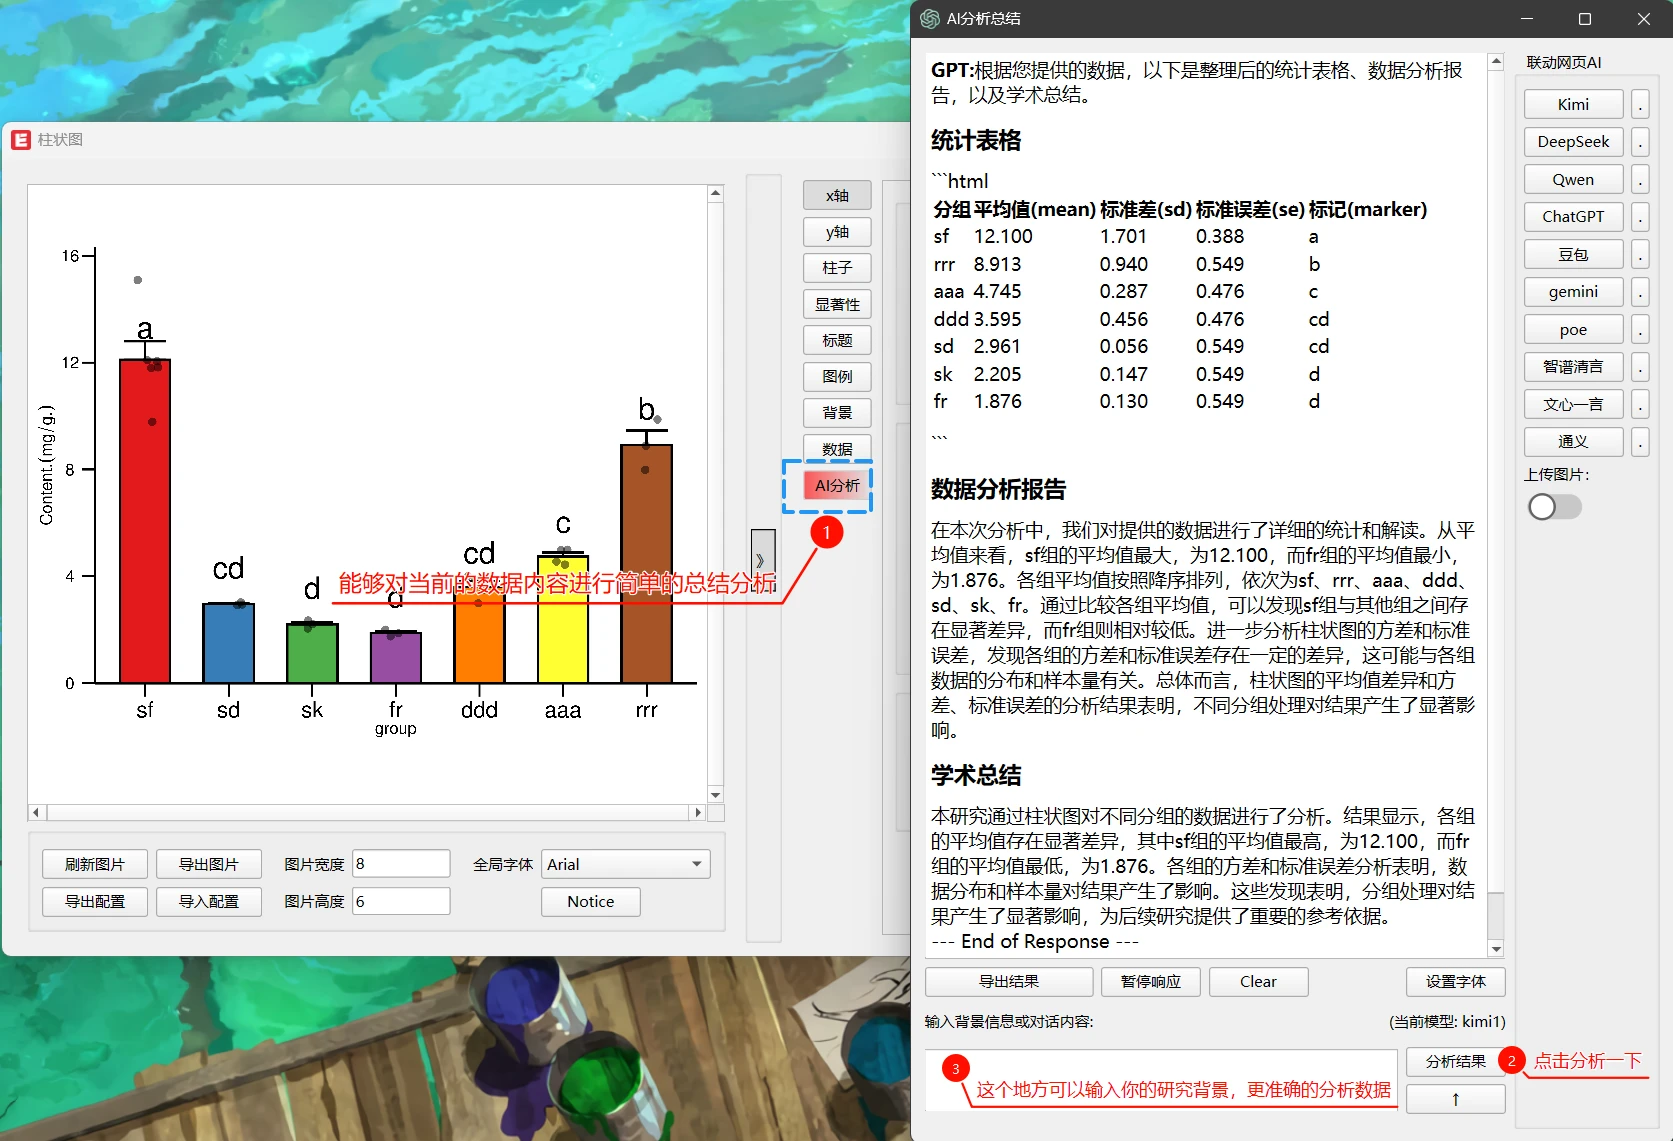Open ChatGPT web AI
The image size is (1673, 1141).
point(1573,217)
